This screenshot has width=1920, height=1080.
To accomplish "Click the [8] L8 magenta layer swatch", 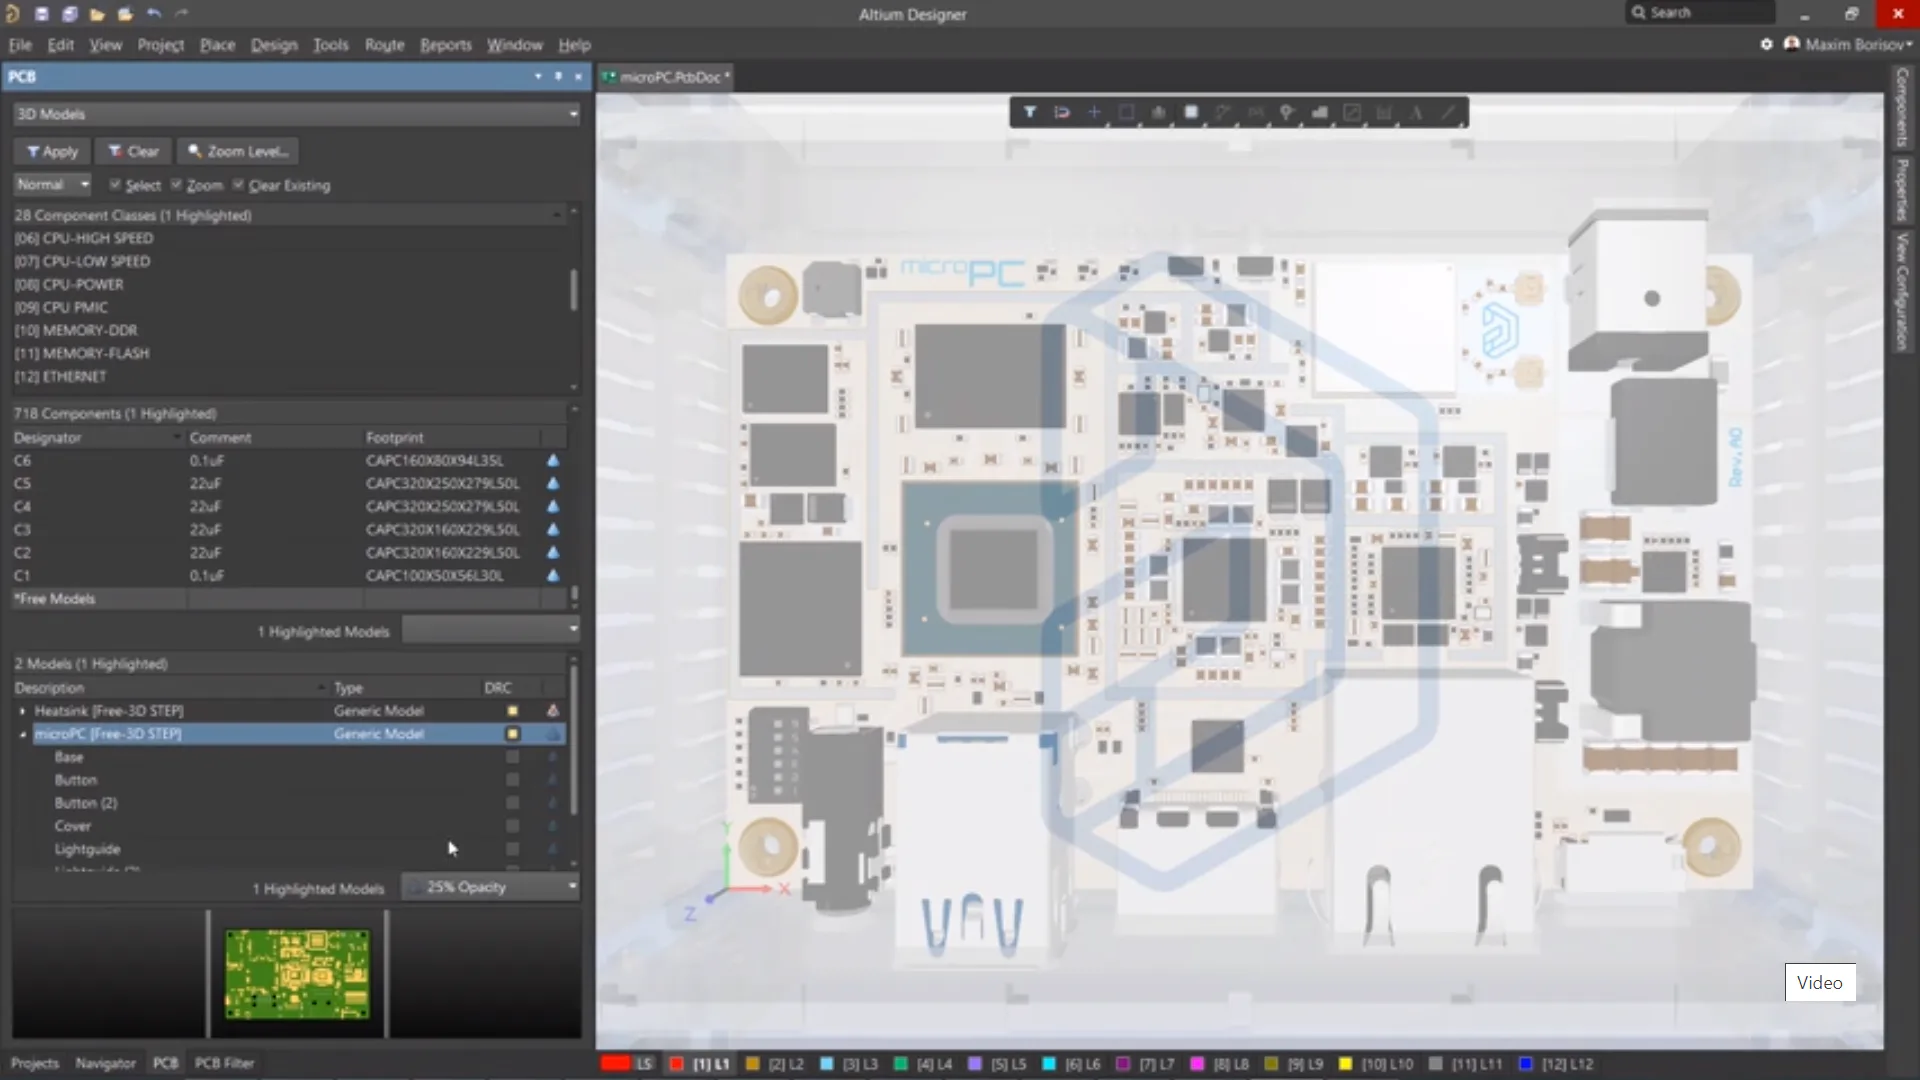I will point(1197,1064).
